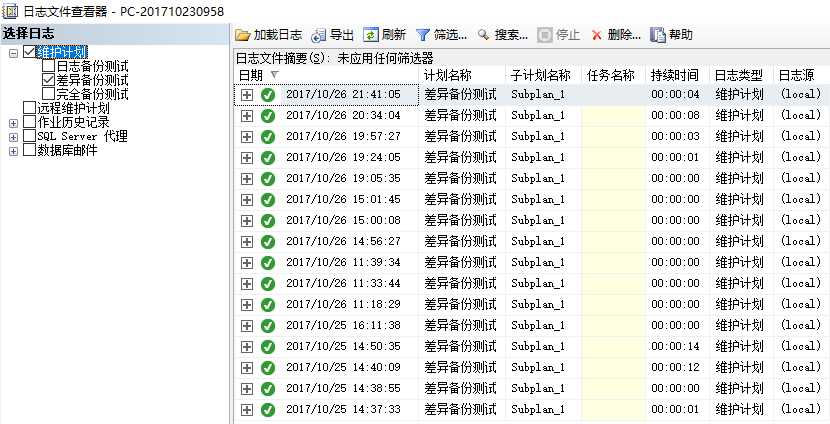Uncheck the 维护计划 checkbox
This screenshot has height=424, width=830.
[29, 52]
